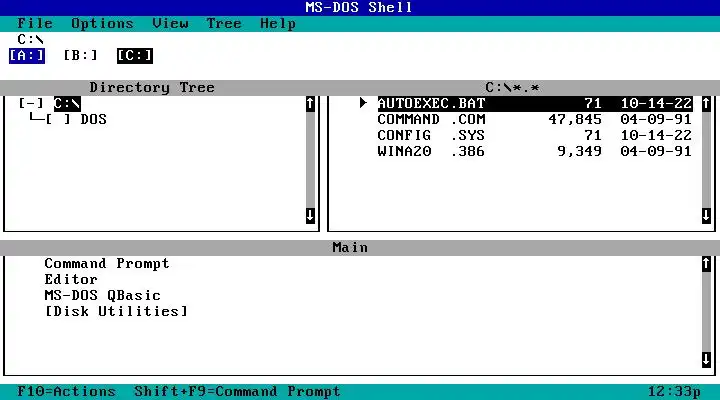Click the Directory Tree title bar
The height and width of the screenshot is (400, 720).
coord(152,87)
